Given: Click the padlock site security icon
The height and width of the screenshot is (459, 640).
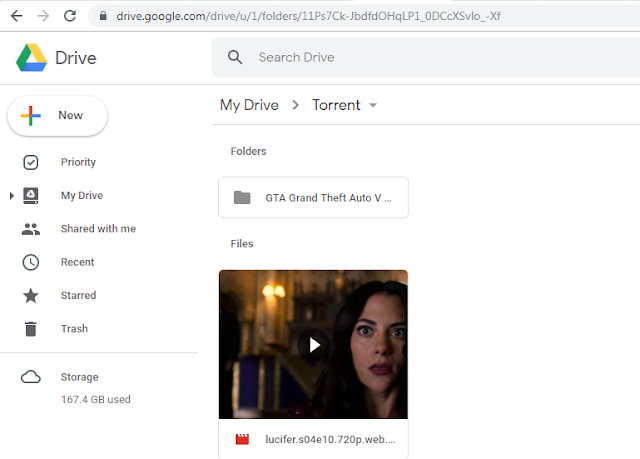Looking at the screenshot, I should point(103,16).
